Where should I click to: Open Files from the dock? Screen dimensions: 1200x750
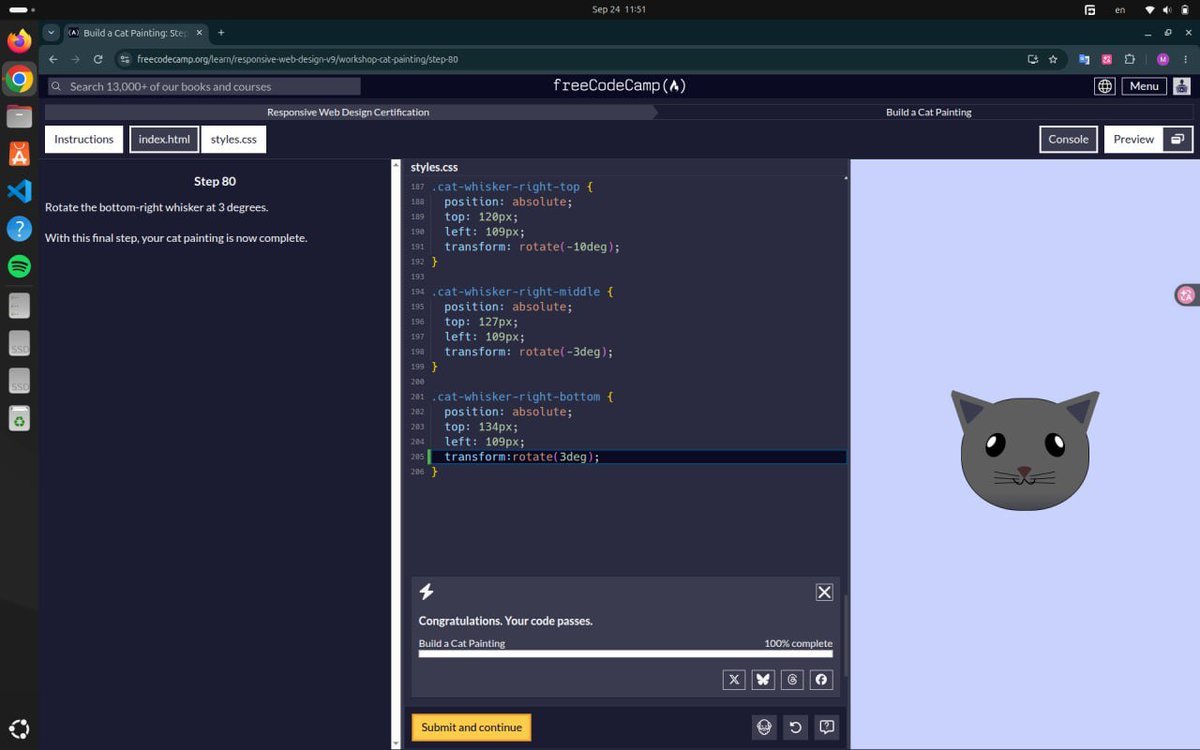coord(19,116)
